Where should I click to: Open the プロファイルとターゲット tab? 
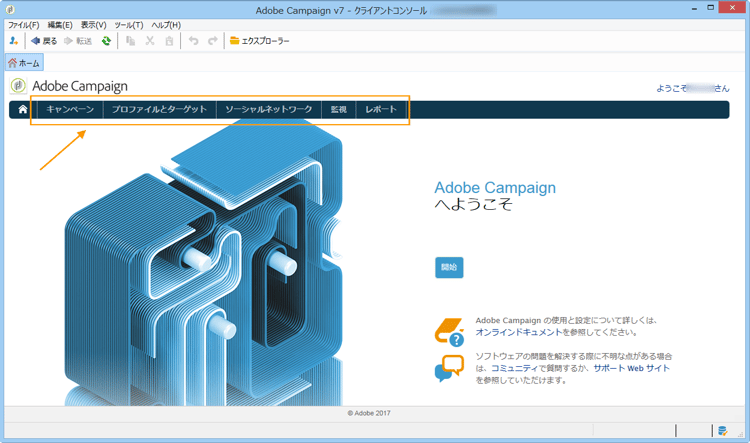[x=159, y=110]
